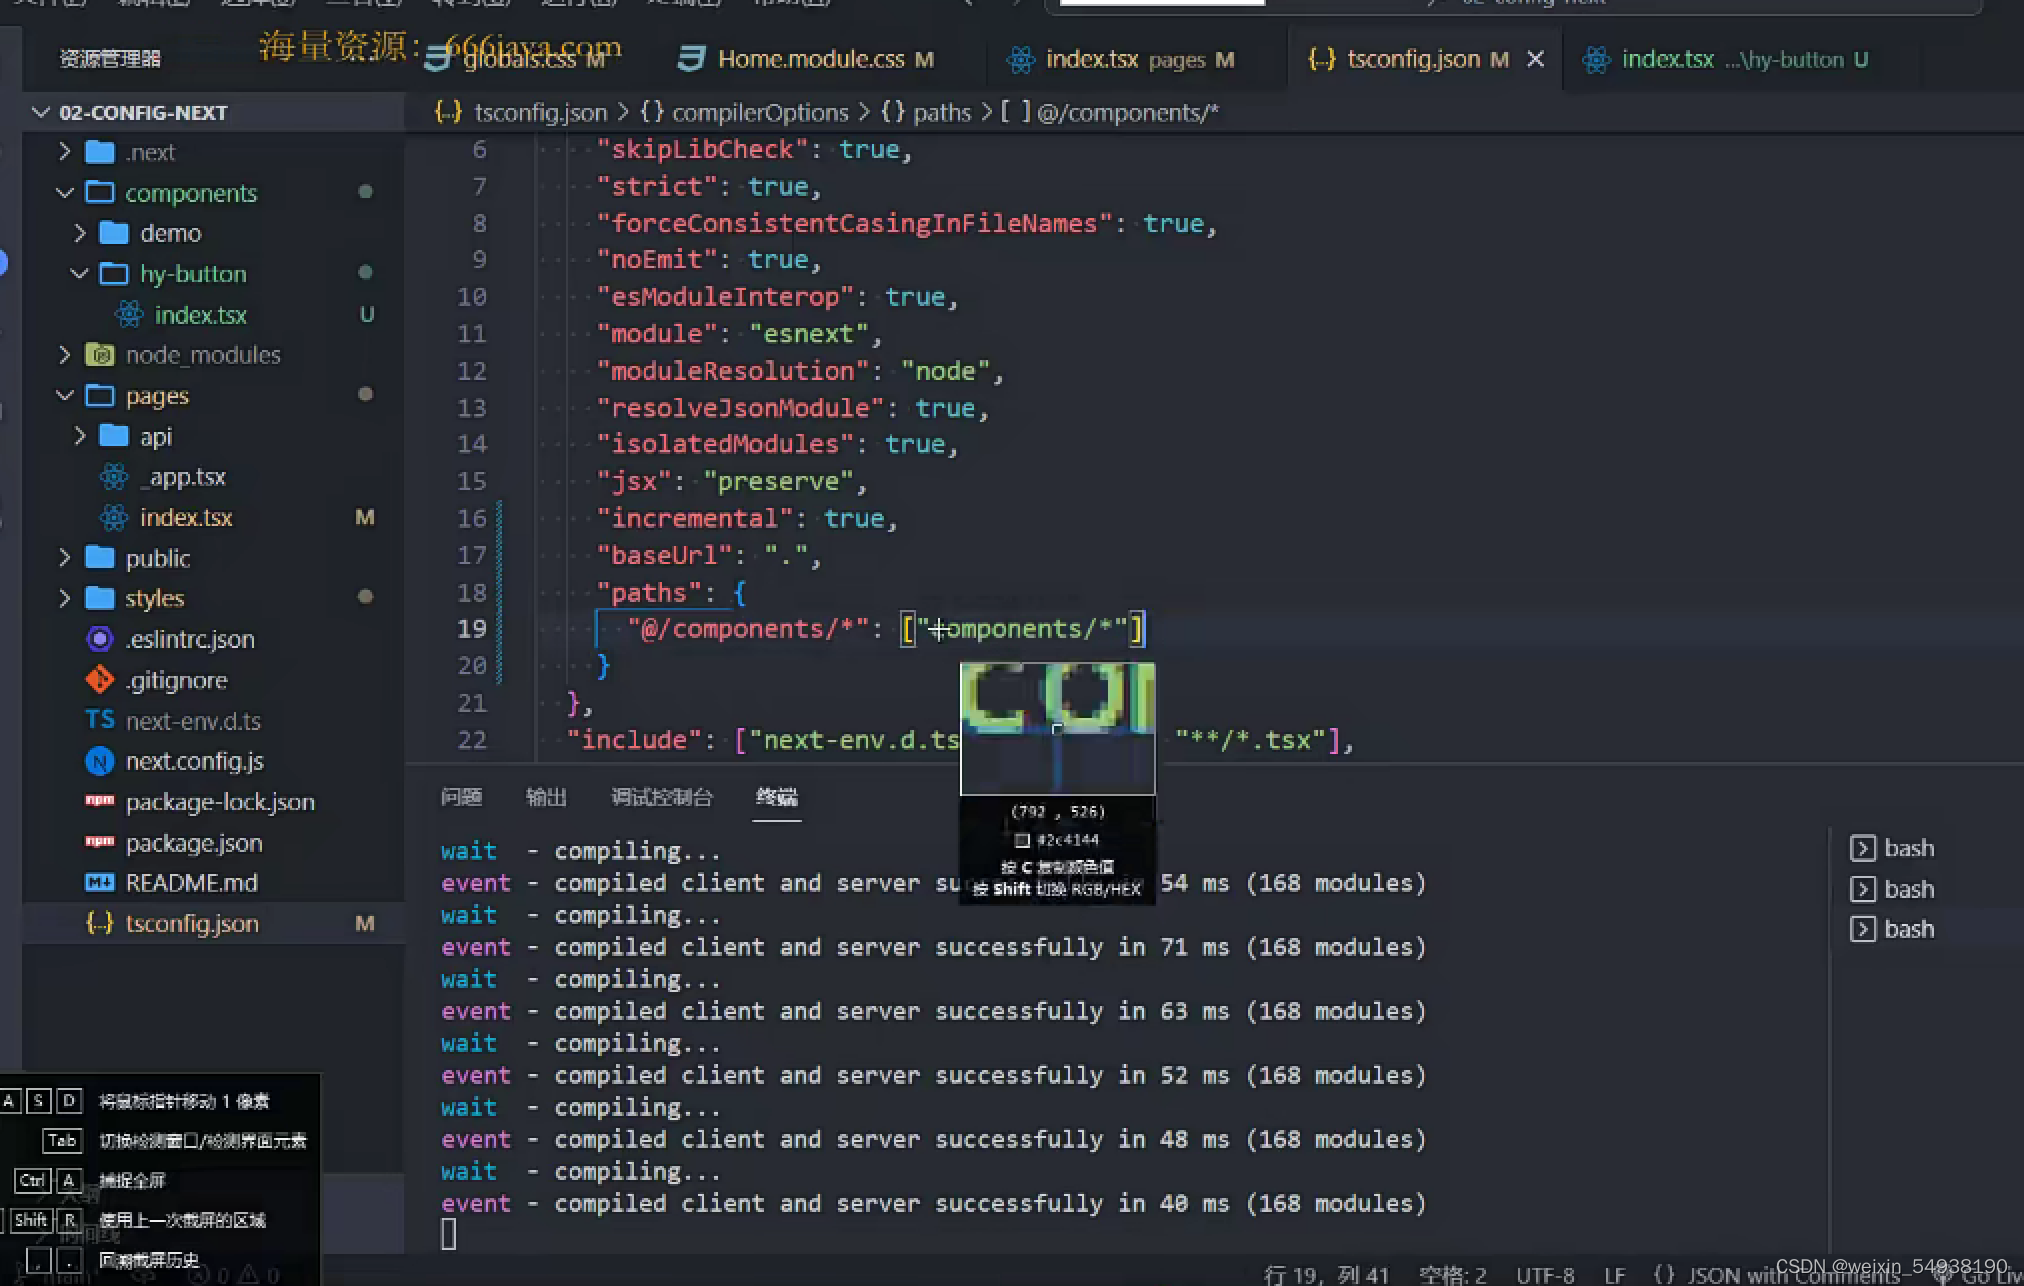Open the 输出 output panel tab

point(546,797)
